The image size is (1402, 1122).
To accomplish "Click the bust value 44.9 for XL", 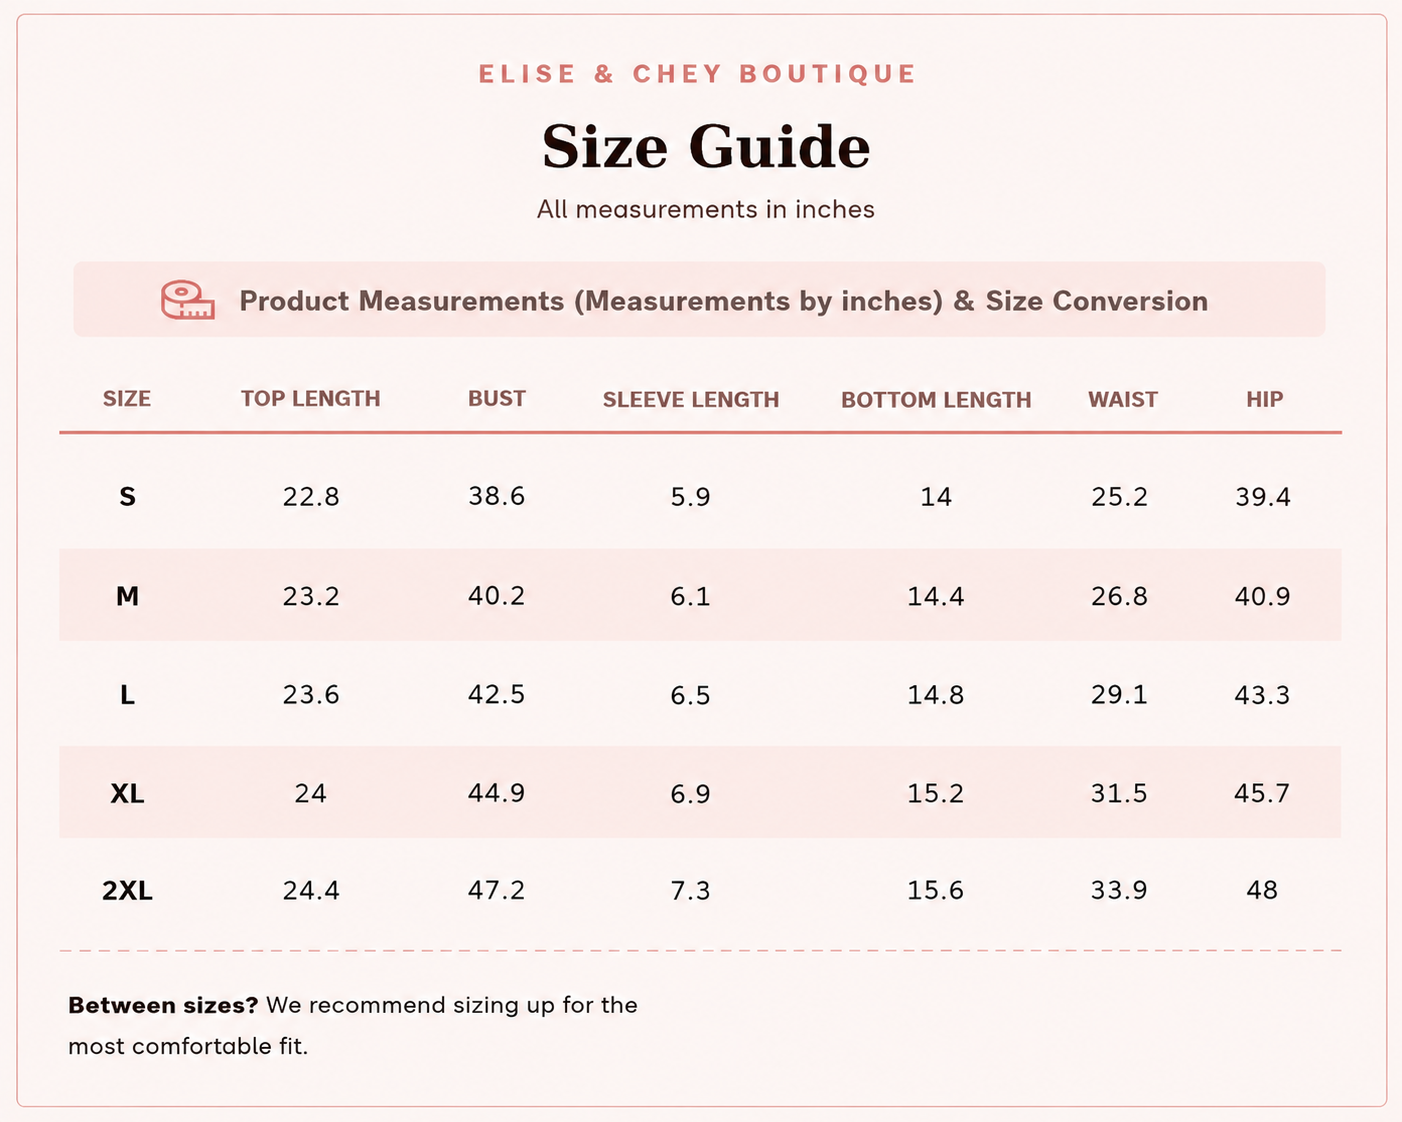I will coord(497,793).
